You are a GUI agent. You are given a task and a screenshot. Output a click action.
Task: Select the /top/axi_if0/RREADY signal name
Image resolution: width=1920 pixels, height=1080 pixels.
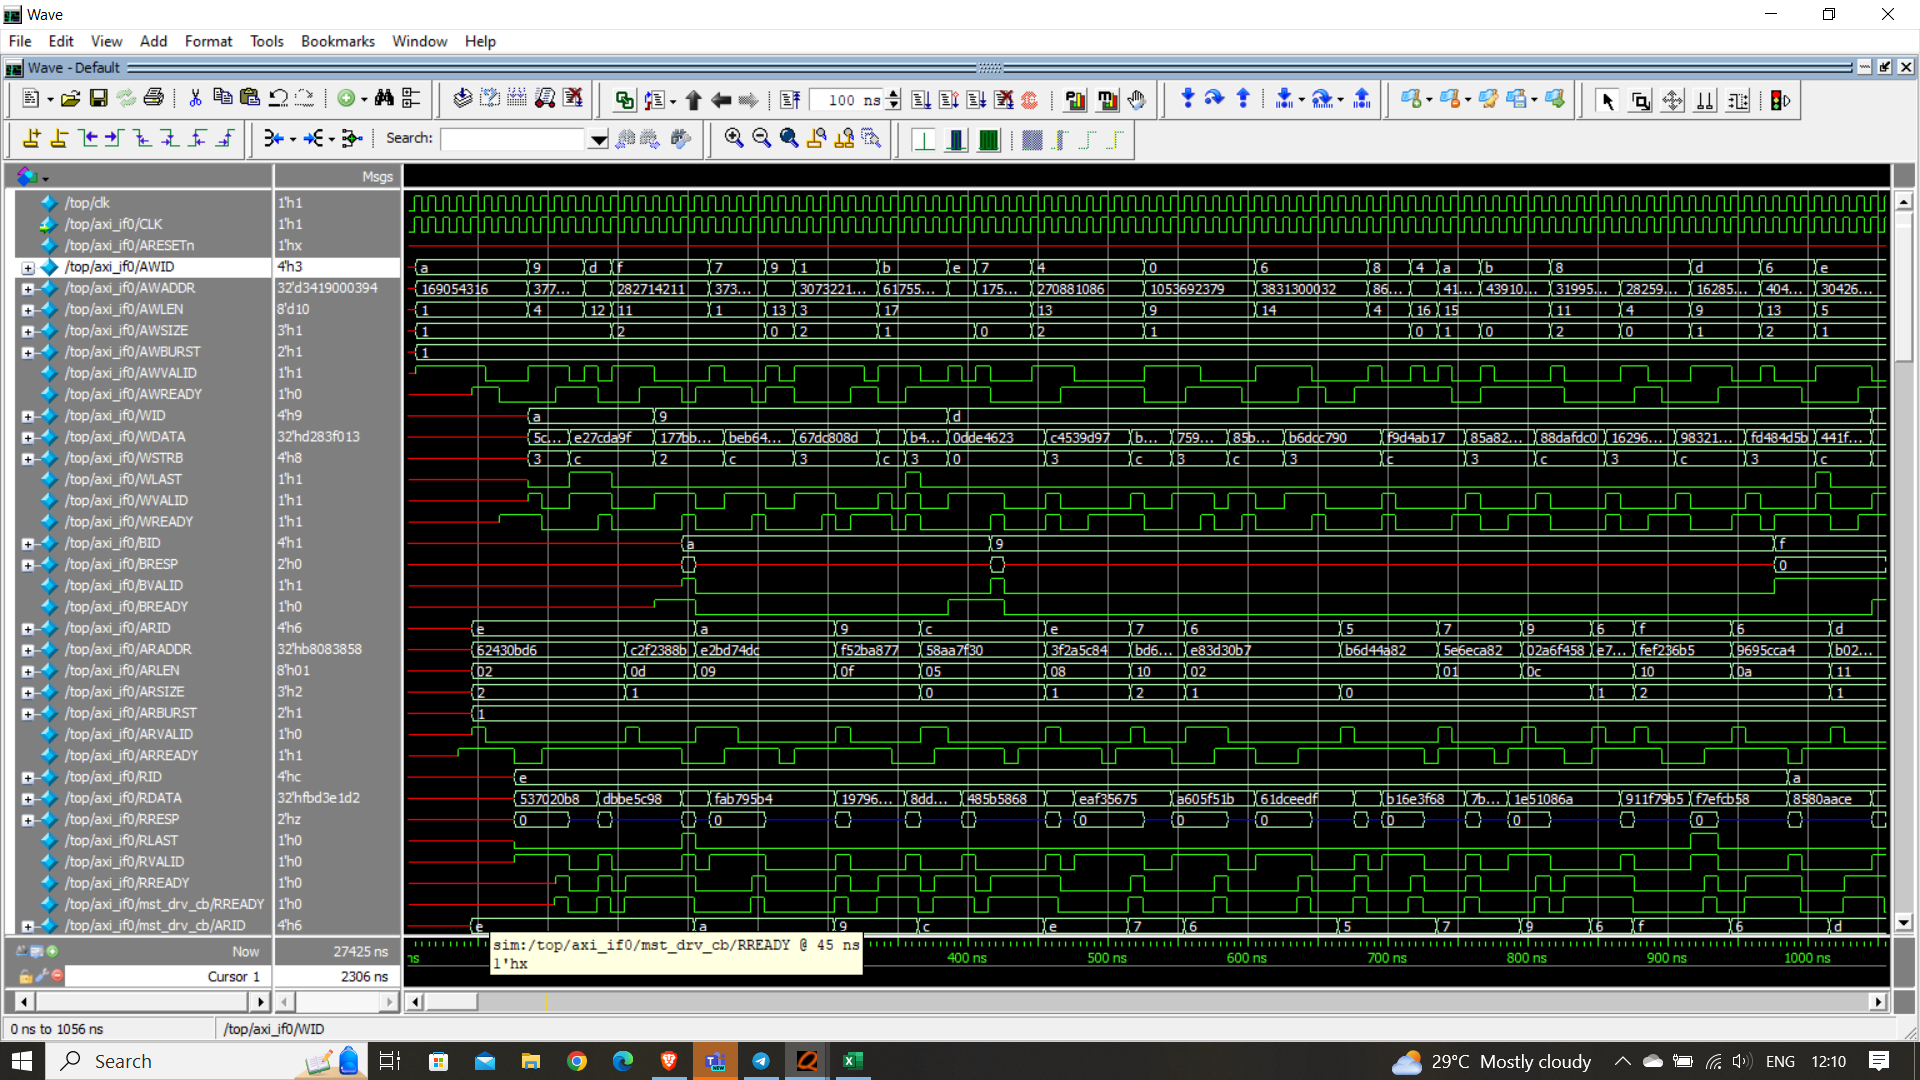tap(127, 883)
